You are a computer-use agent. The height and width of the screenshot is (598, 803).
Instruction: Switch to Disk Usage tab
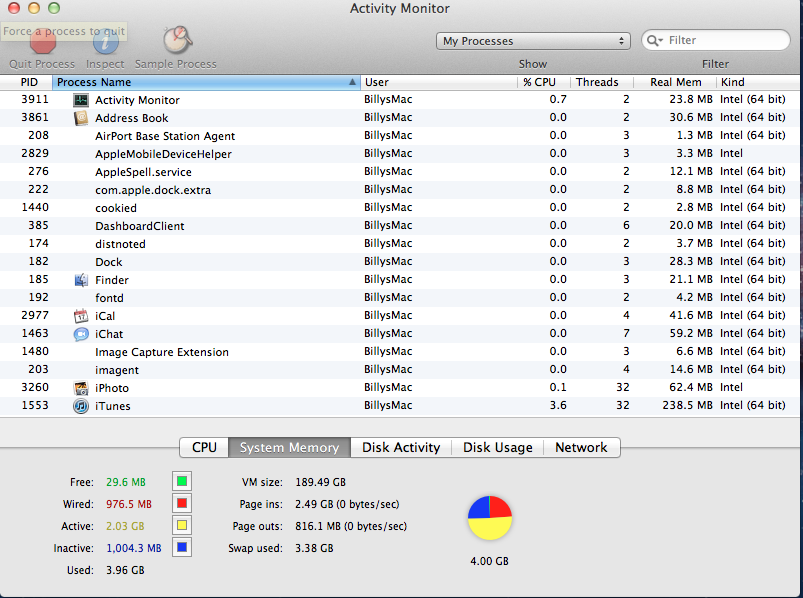pos(497,447)
